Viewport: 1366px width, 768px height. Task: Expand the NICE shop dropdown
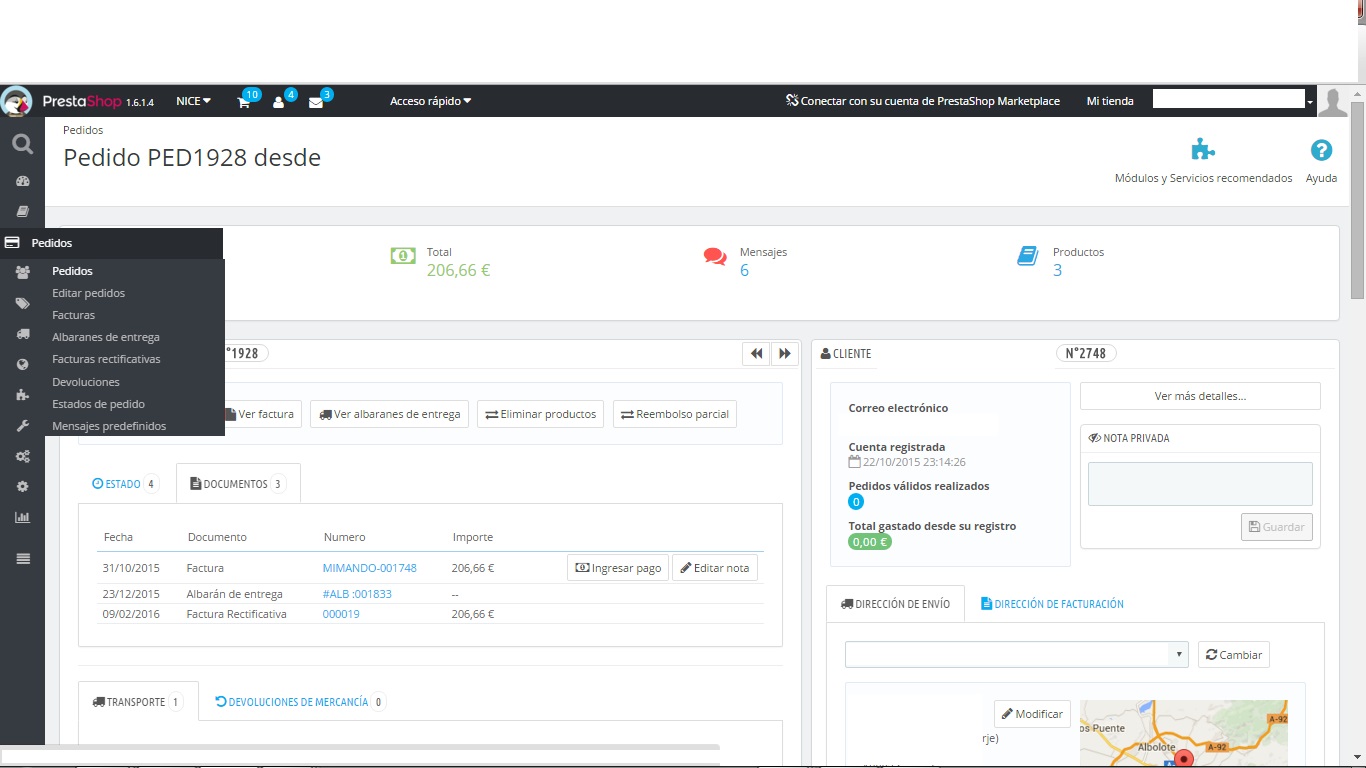(193, 101)
